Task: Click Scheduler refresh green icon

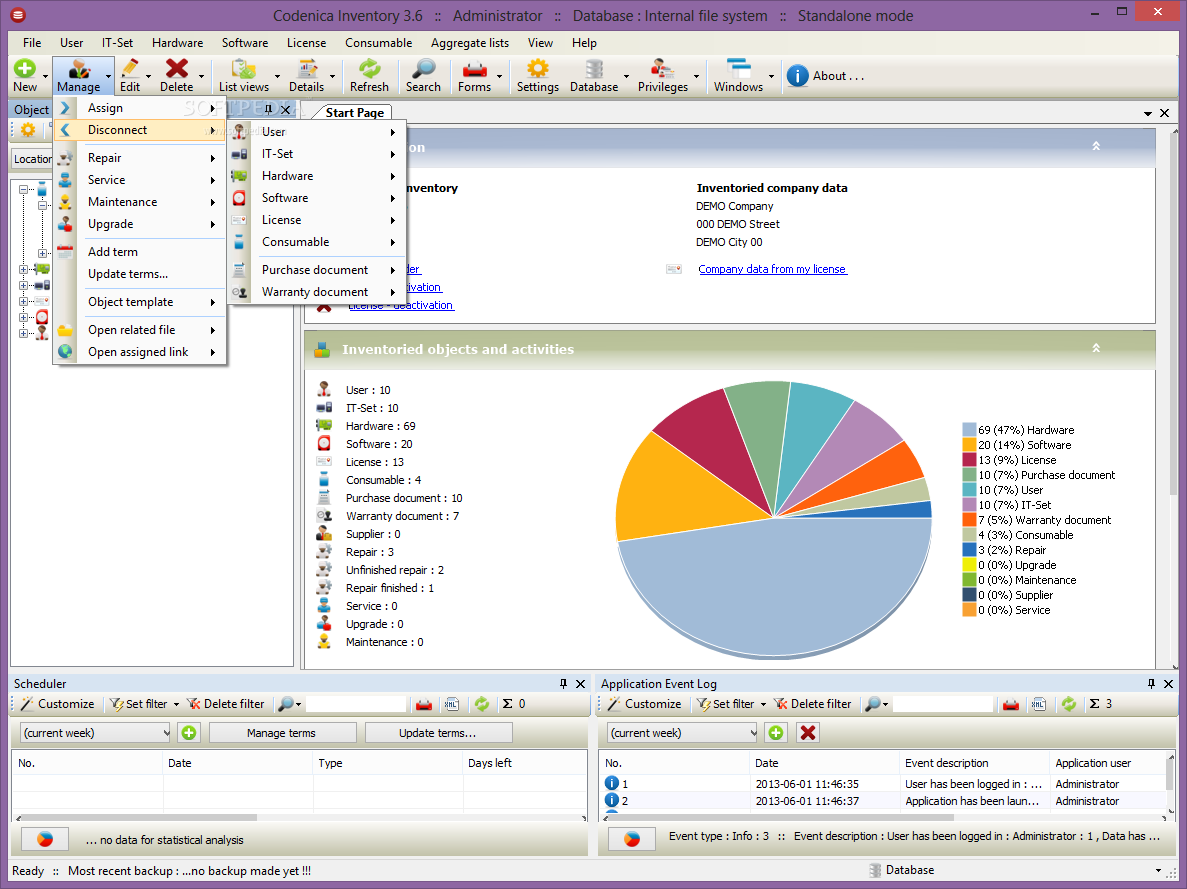Action: pyautogui.click(x=481, y=704)
